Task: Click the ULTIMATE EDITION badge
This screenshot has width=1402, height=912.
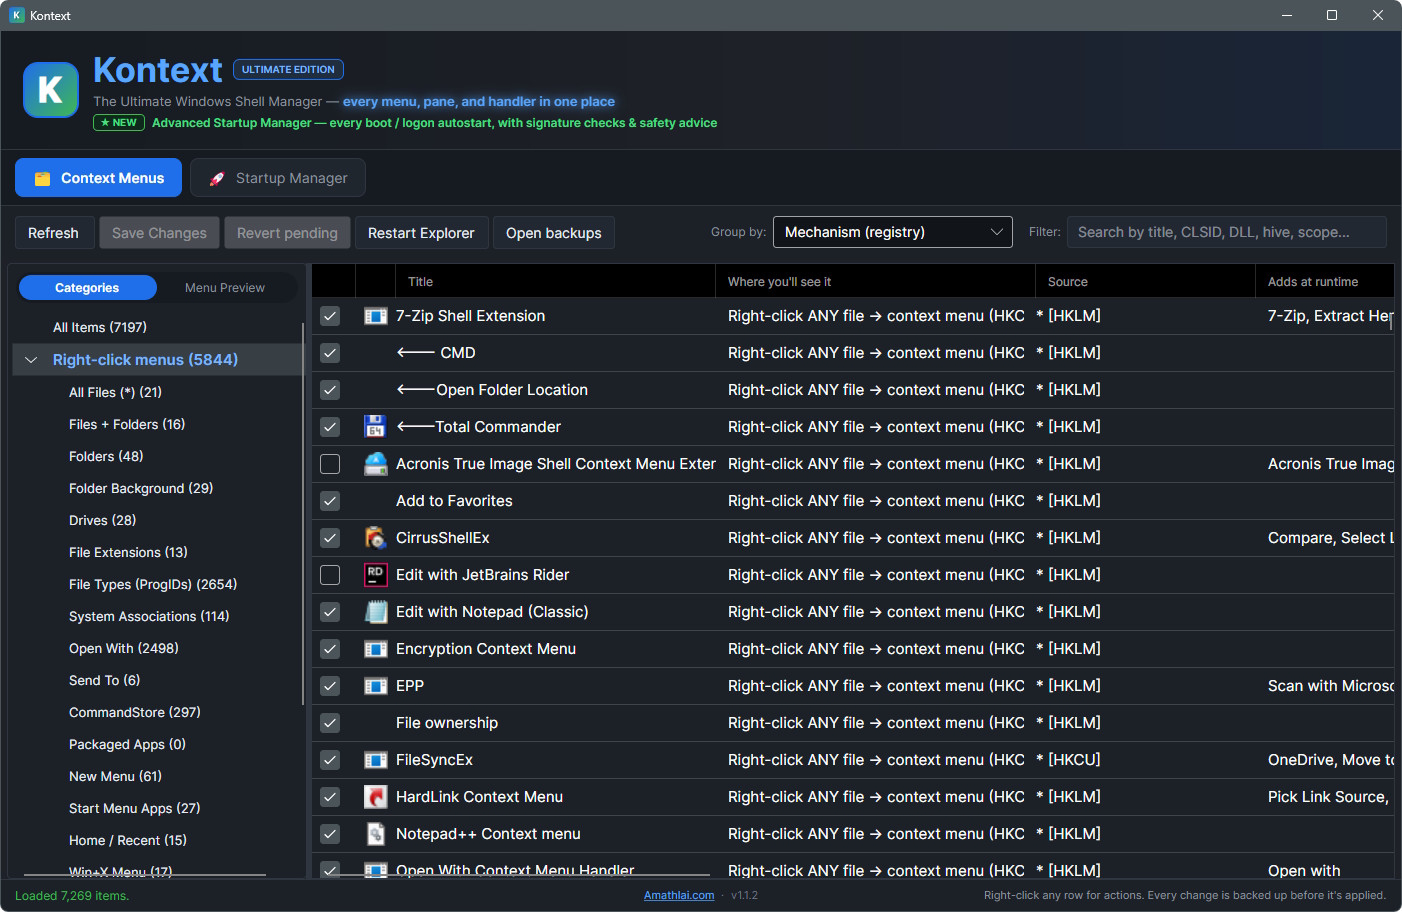Action: pyautogui.click(x=288, y=69)
